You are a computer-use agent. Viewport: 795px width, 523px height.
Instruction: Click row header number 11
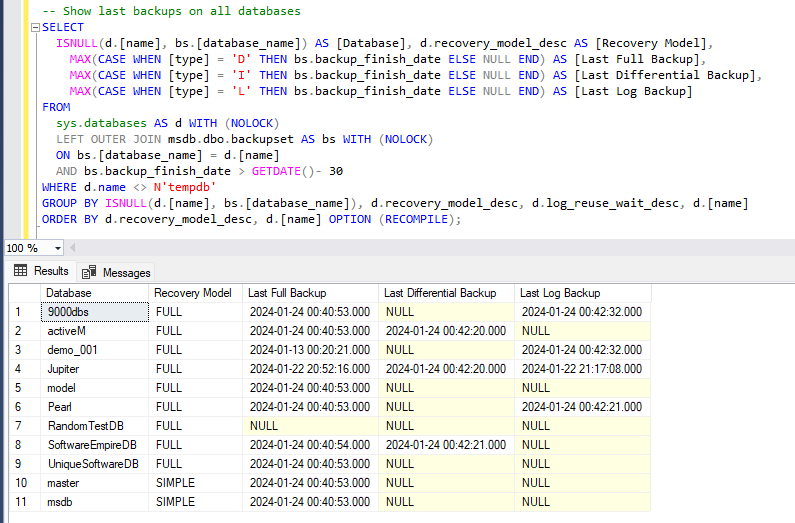click(x=18, y=502)
